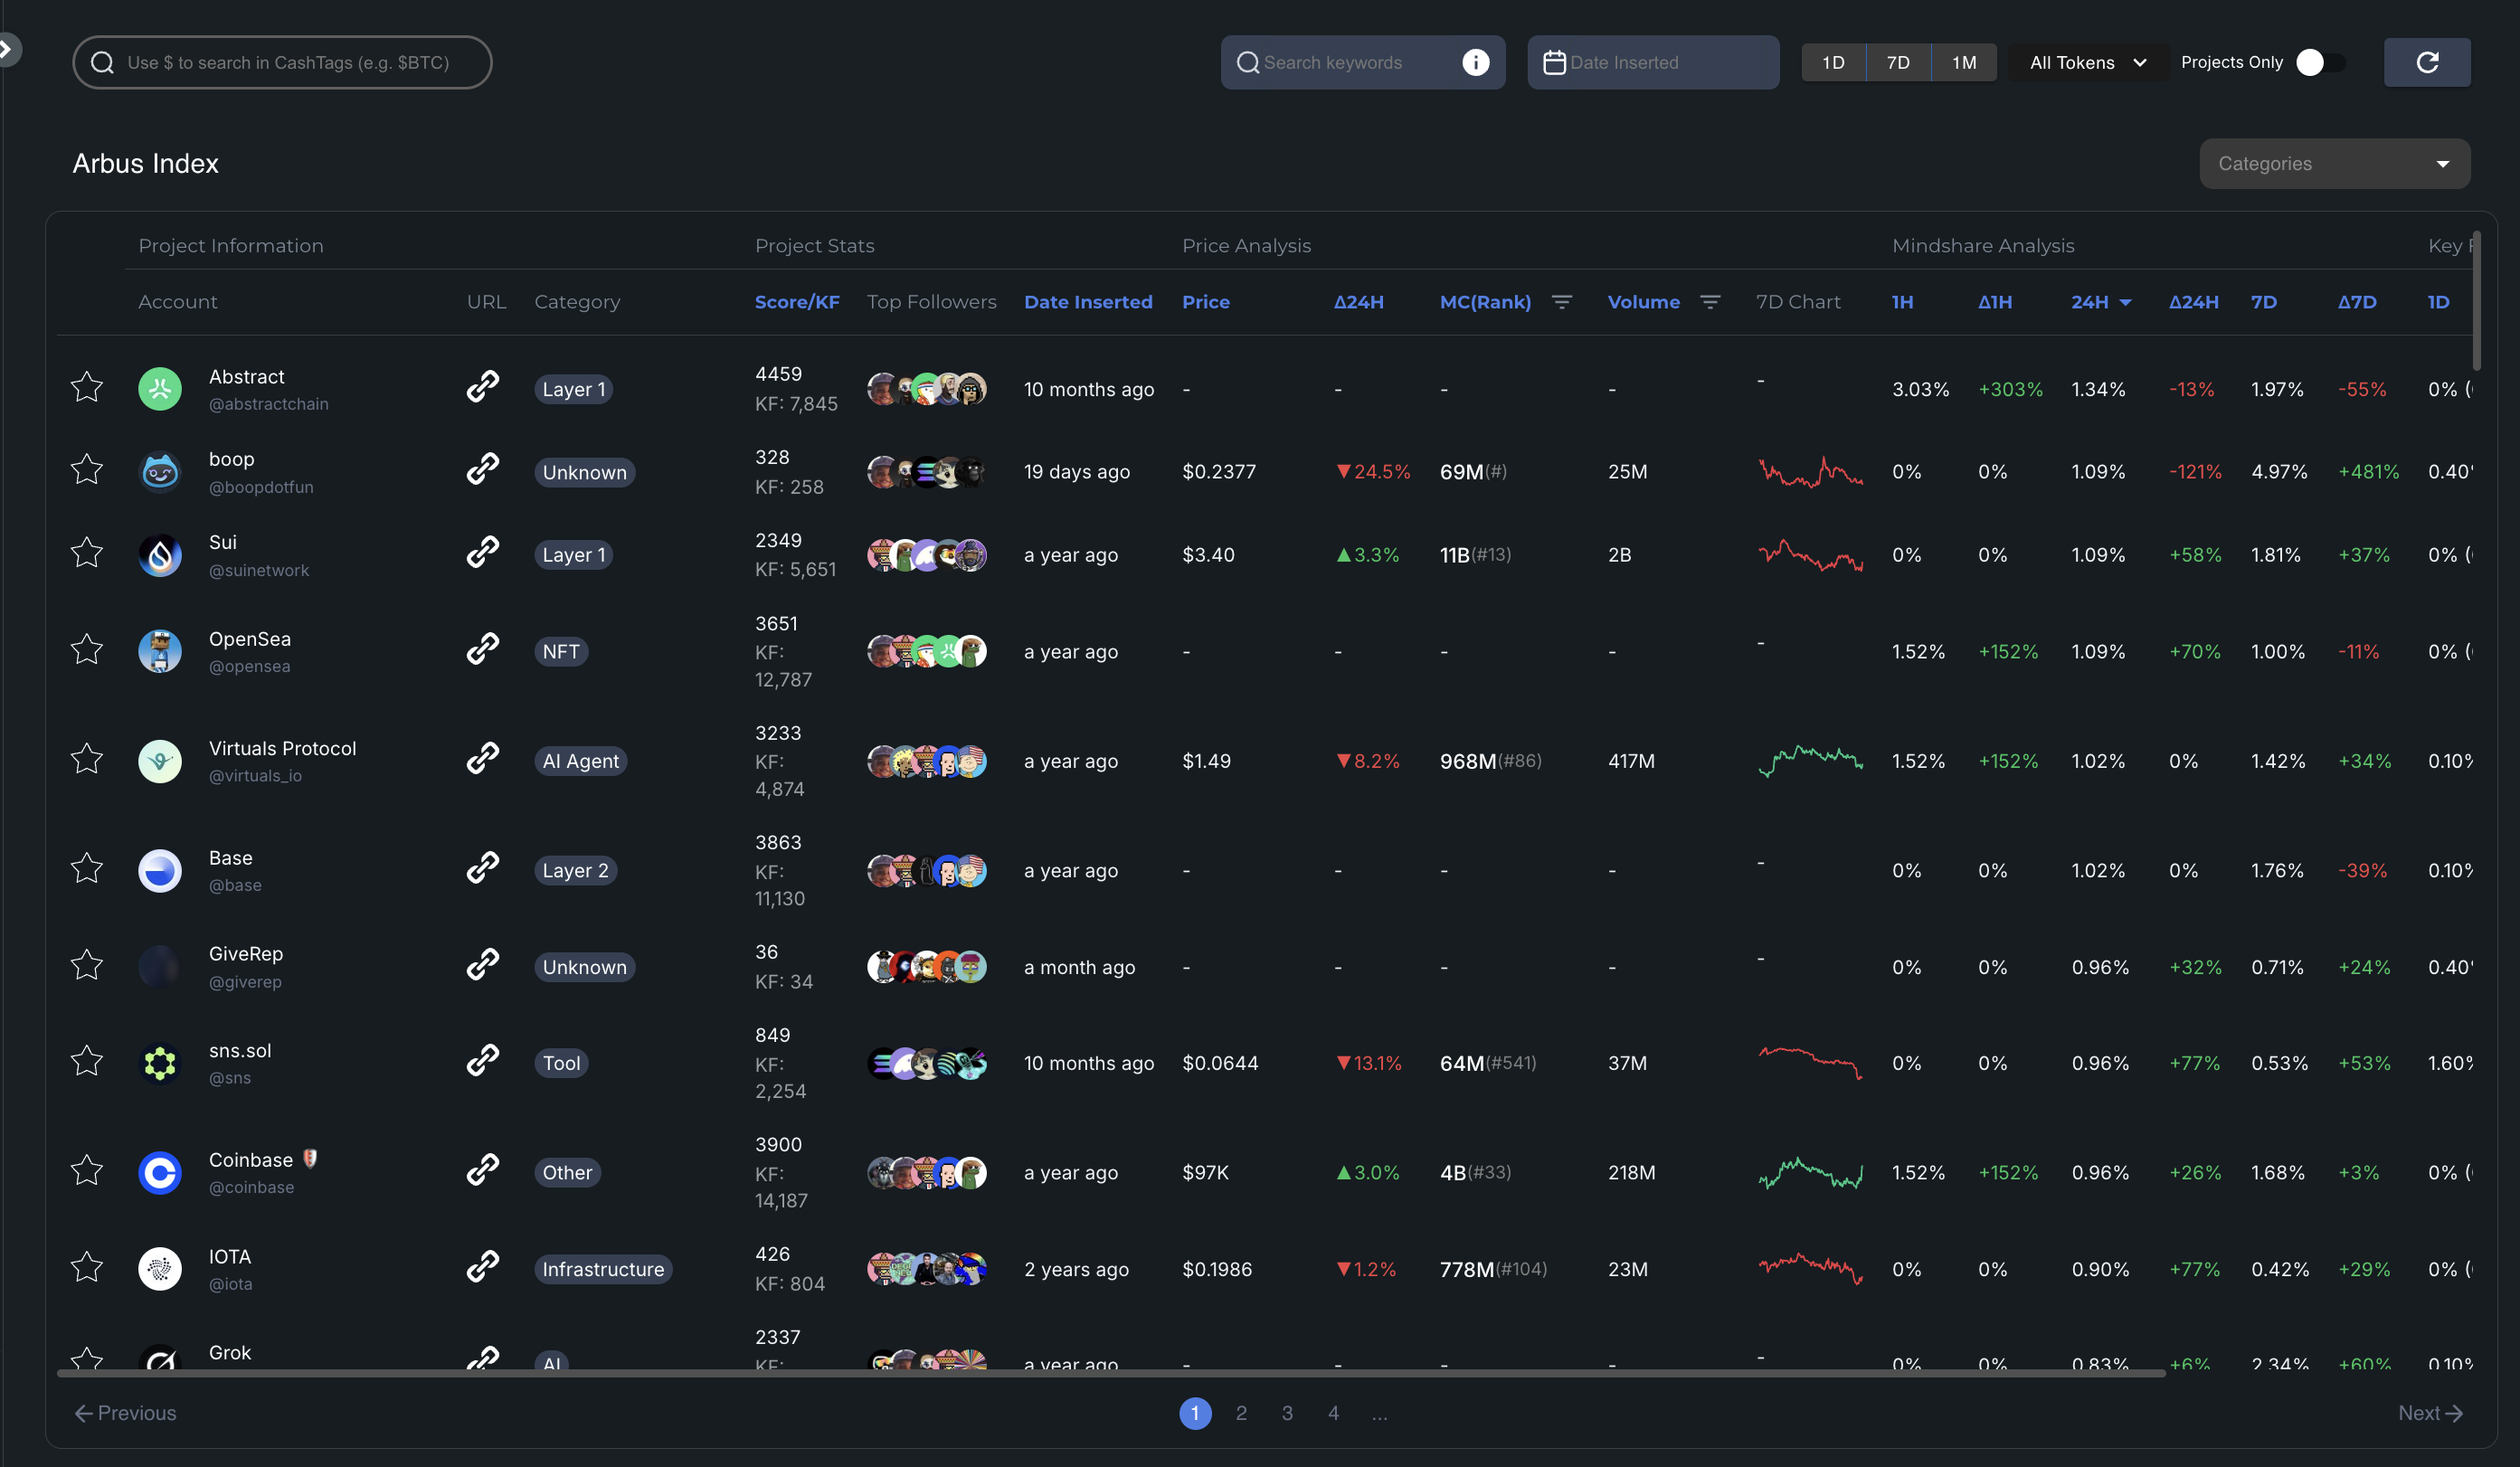Click the boop project avatar
This screenshot has height=1467, width=2520.
(160, 472)
